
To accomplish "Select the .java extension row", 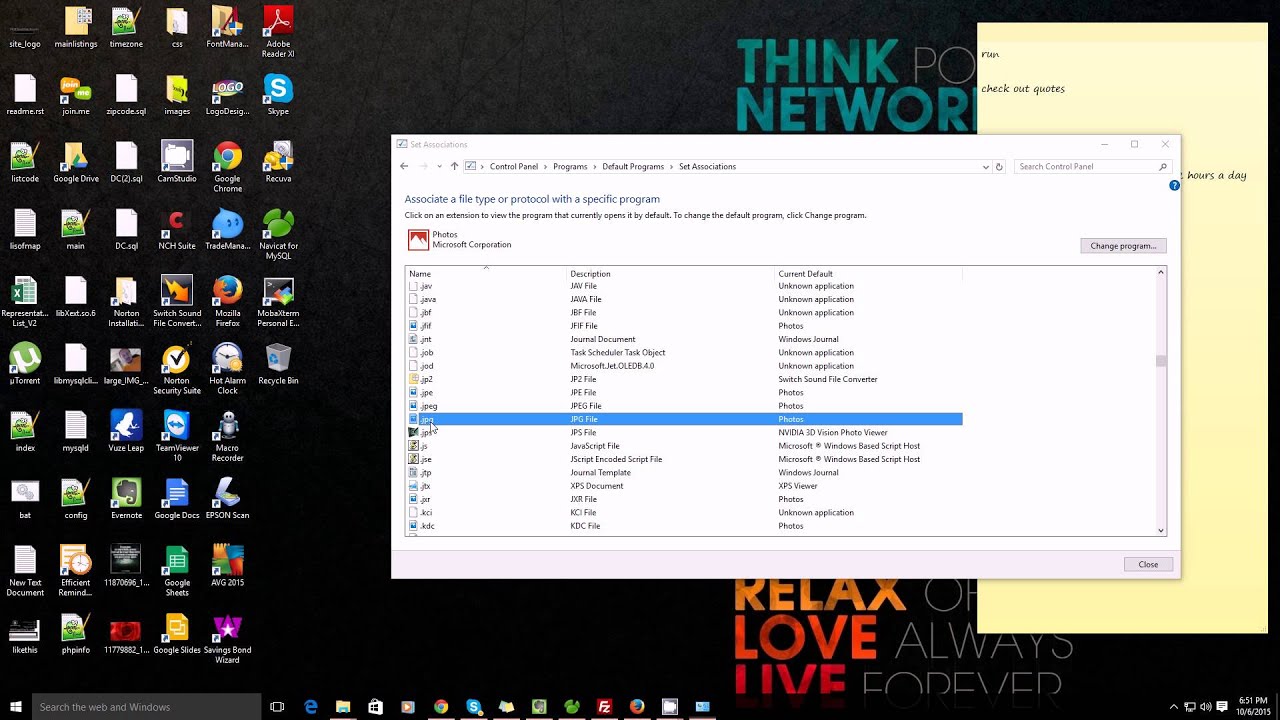I will pyautogui.click(x=684, y=299).
